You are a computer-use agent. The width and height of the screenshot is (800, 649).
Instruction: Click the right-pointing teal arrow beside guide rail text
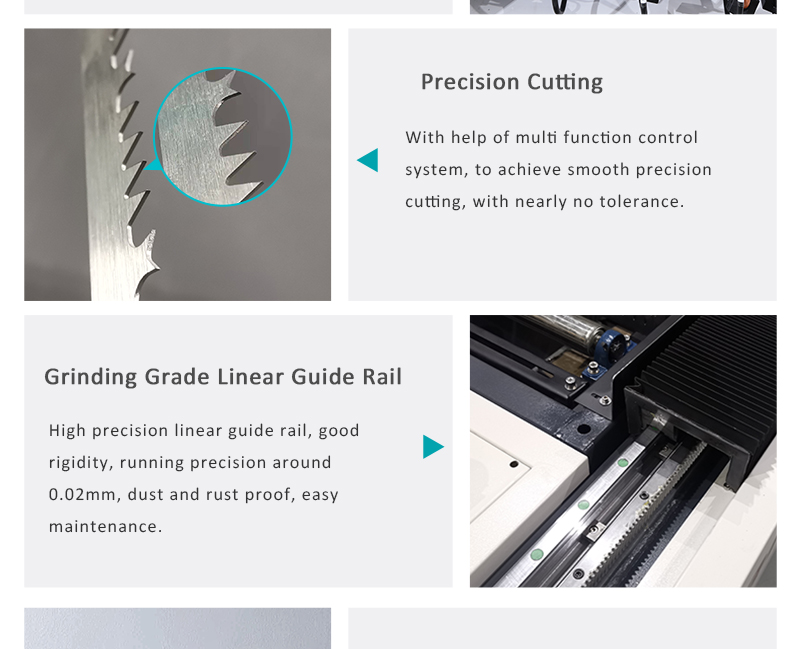433,446
